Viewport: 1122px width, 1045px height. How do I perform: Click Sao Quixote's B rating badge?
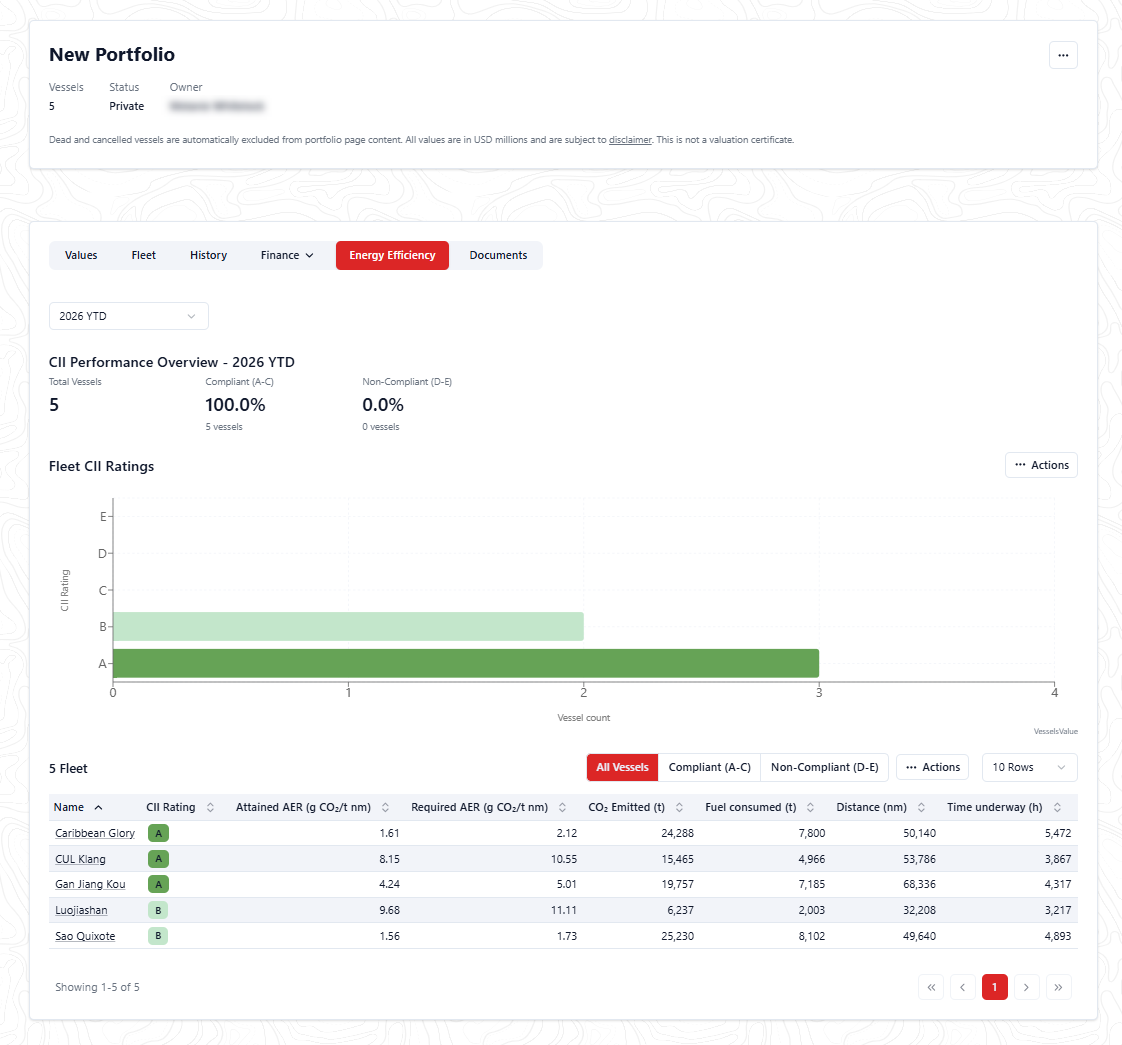point(158,936)
